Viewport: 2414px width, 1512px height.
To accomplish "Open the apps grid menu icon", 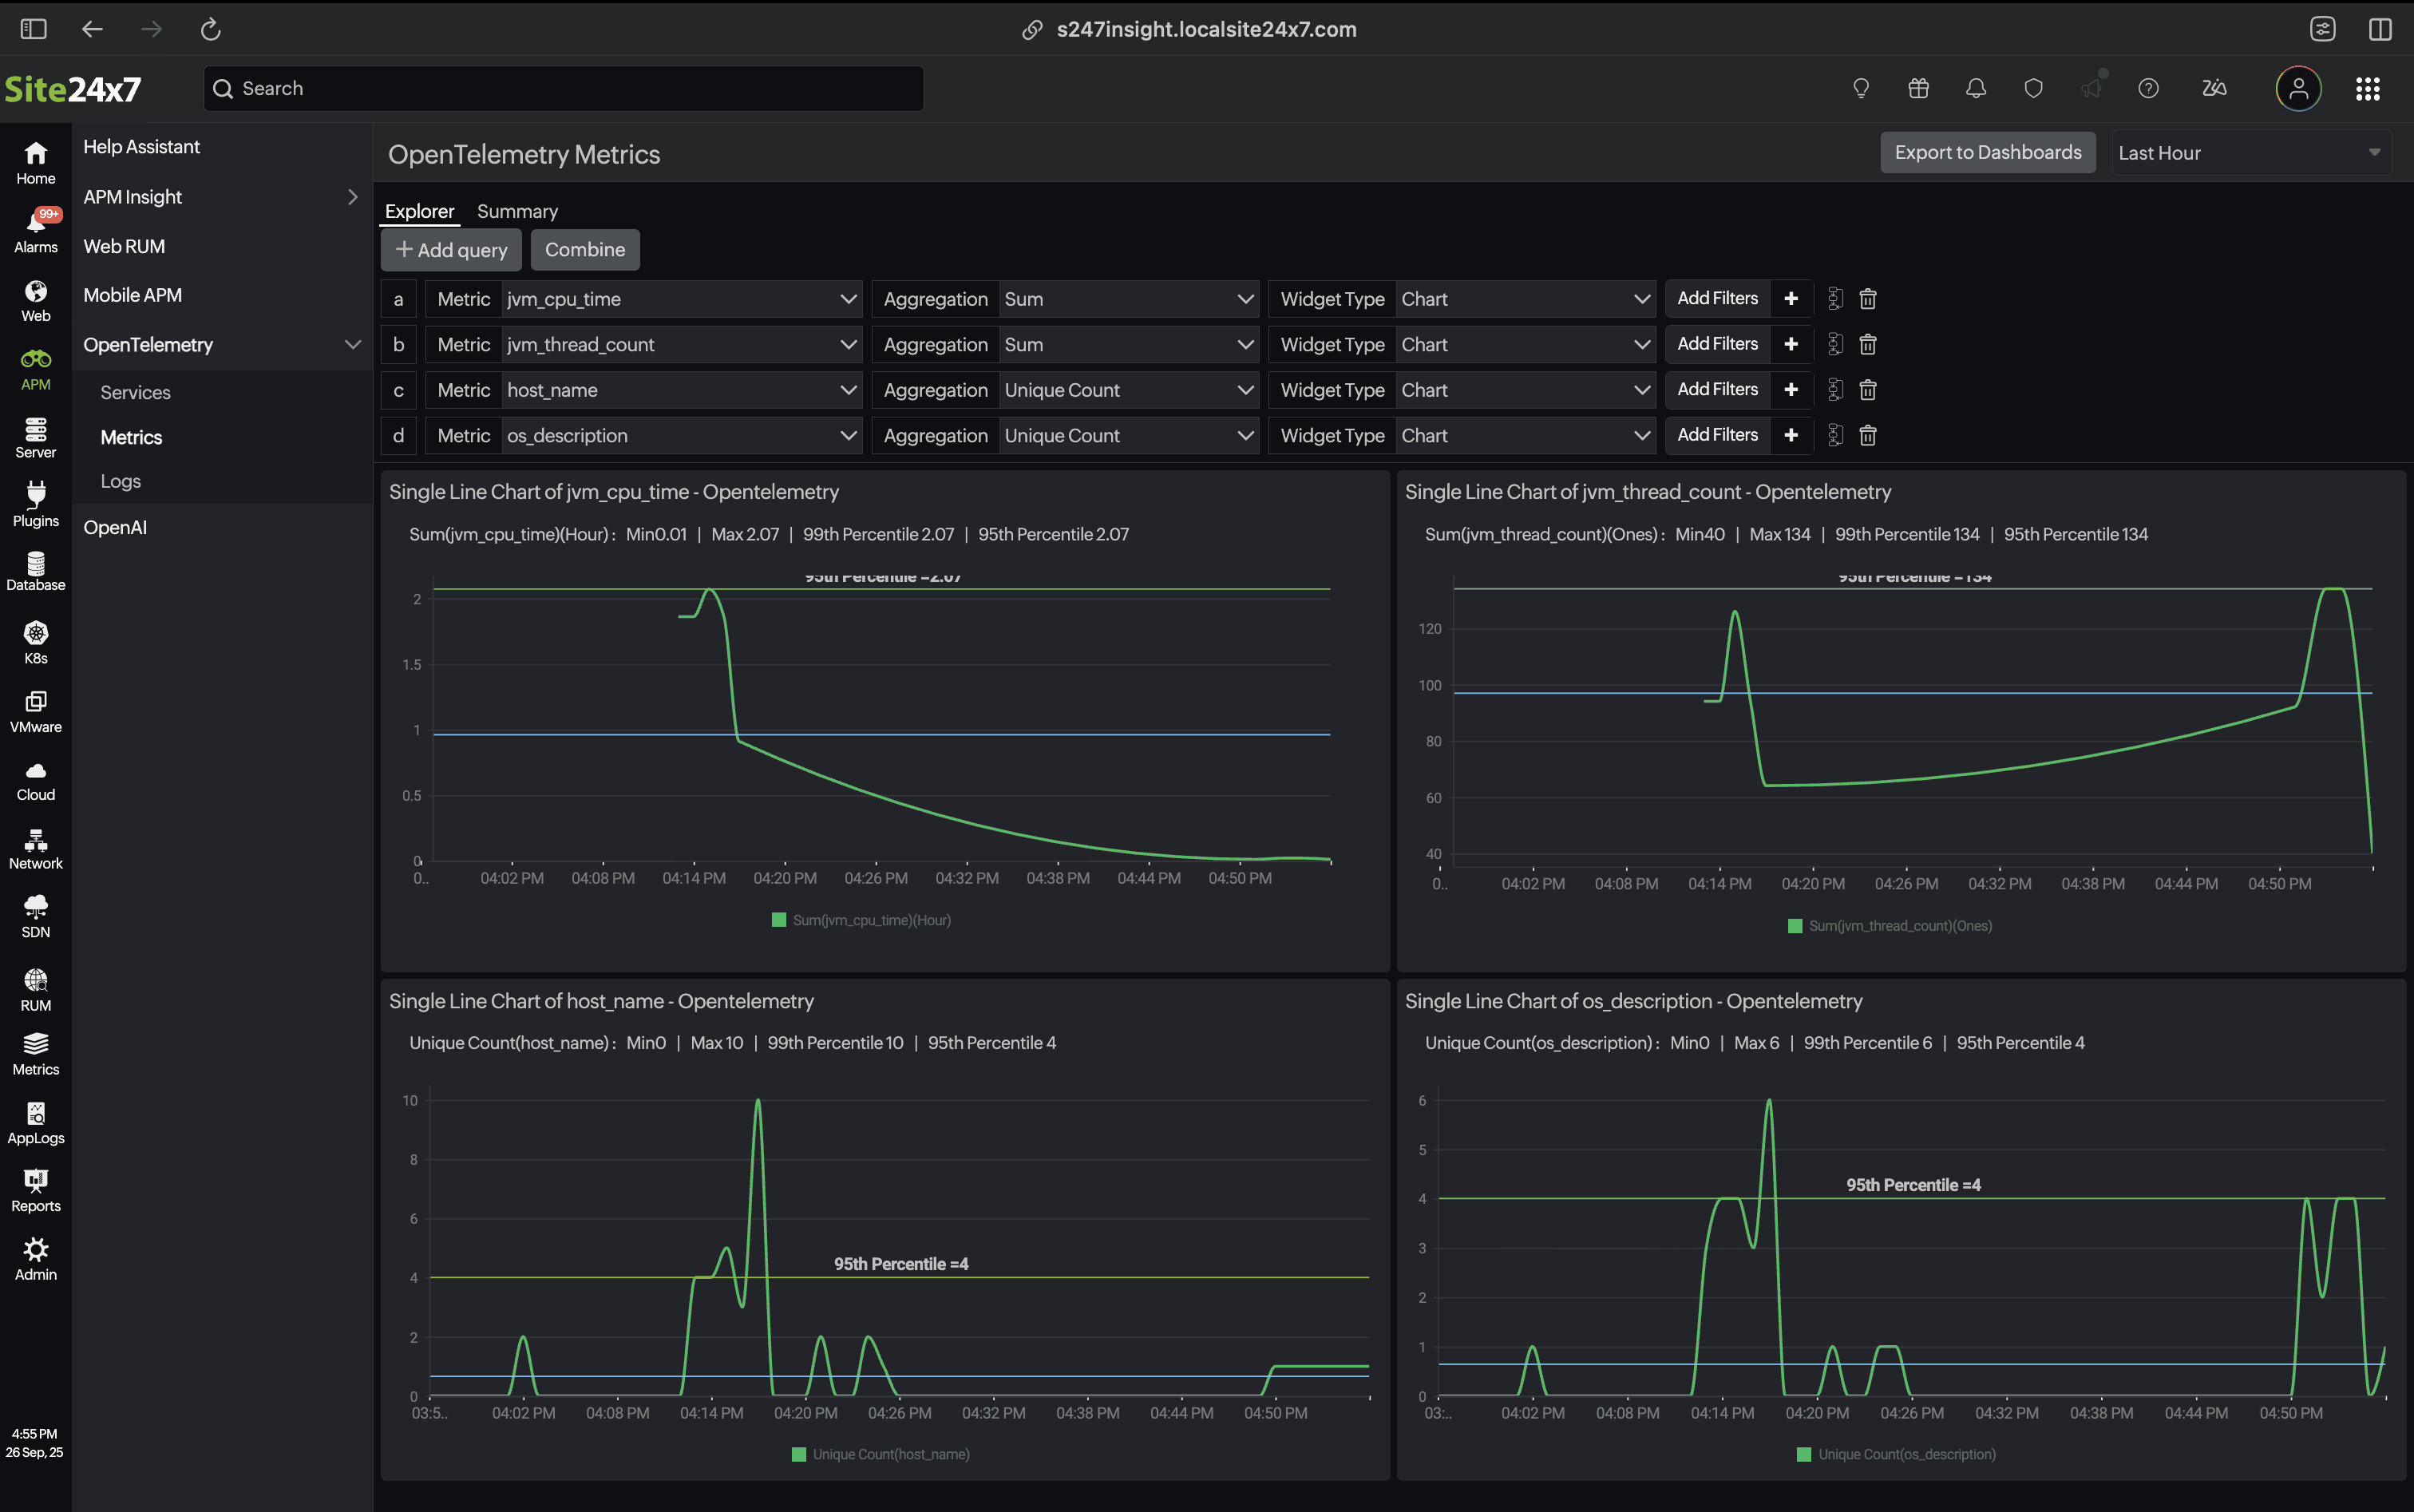I will 2367,88.
